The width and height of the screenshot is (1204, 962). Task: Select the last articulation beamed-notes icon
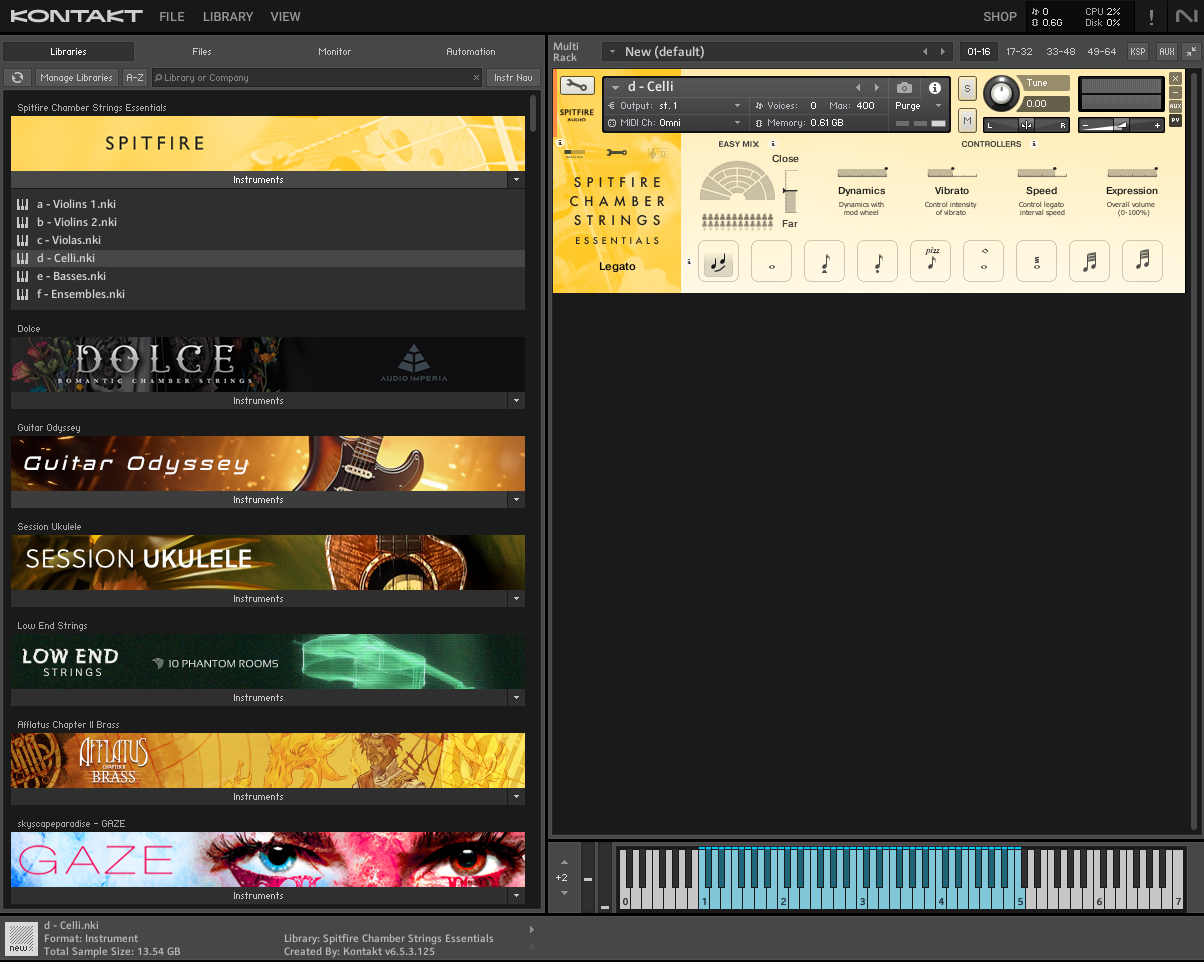(1142, 261)
